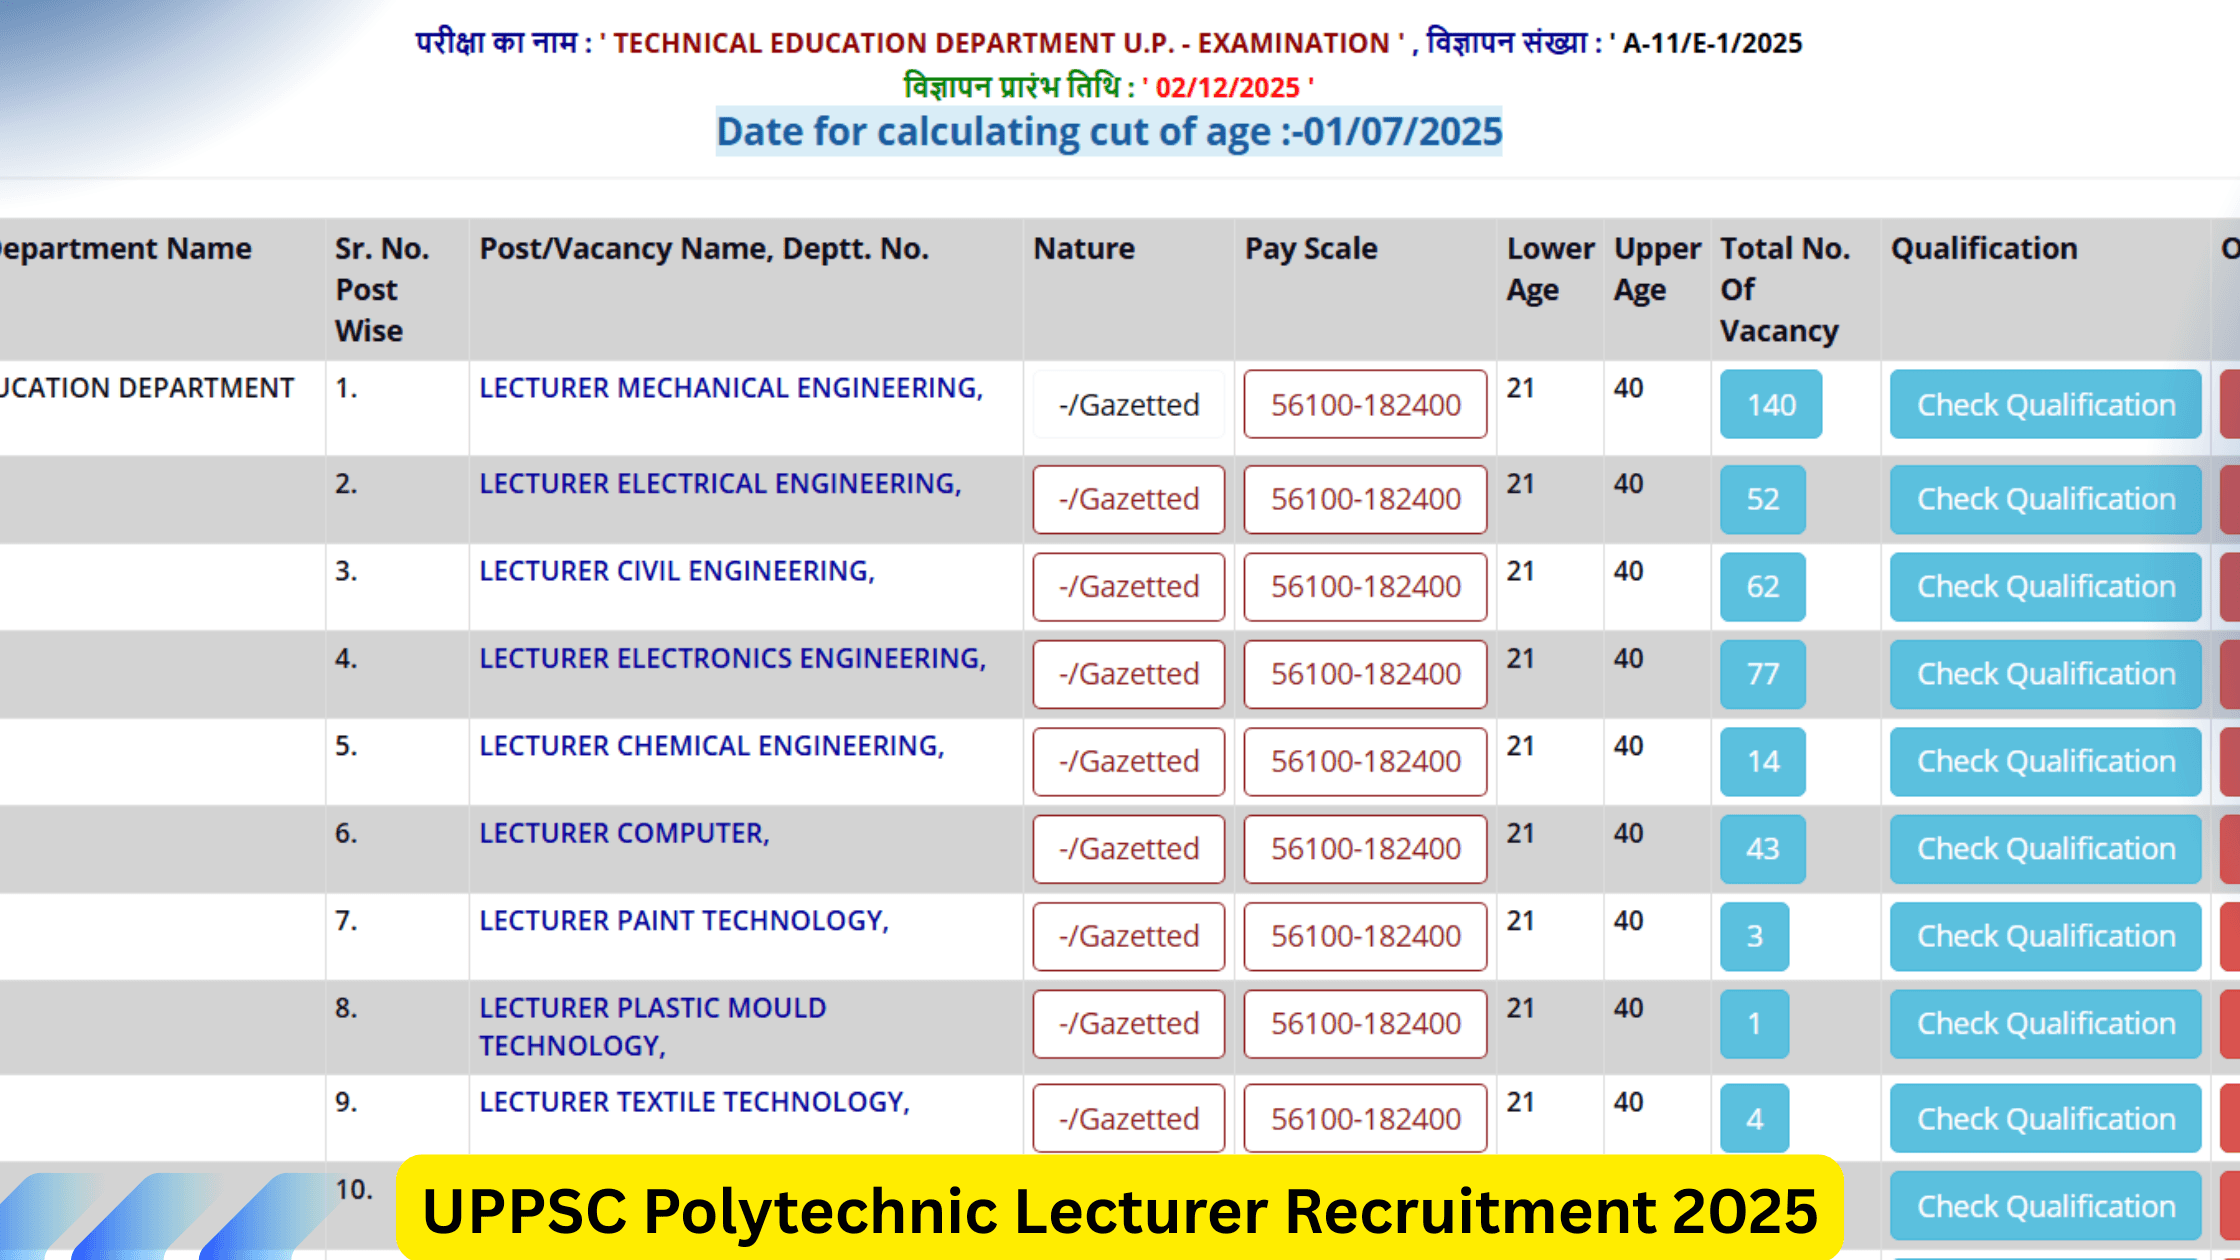The height and width of the screenshot is (1260, 2240).
Task: Open LECTURER PAINT TECHNOLOGY post details
Action: click(x=686, y=920)
